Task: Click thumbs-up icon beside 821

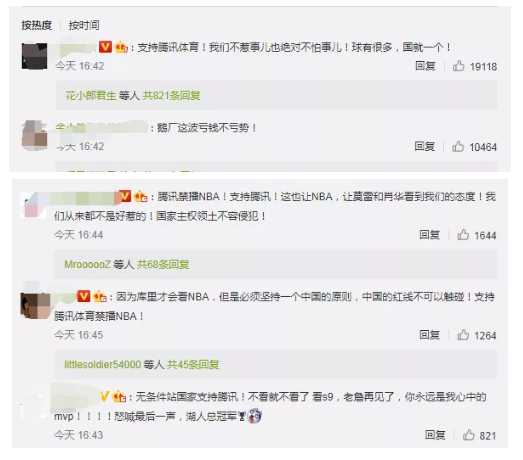Action: [468, 435]
